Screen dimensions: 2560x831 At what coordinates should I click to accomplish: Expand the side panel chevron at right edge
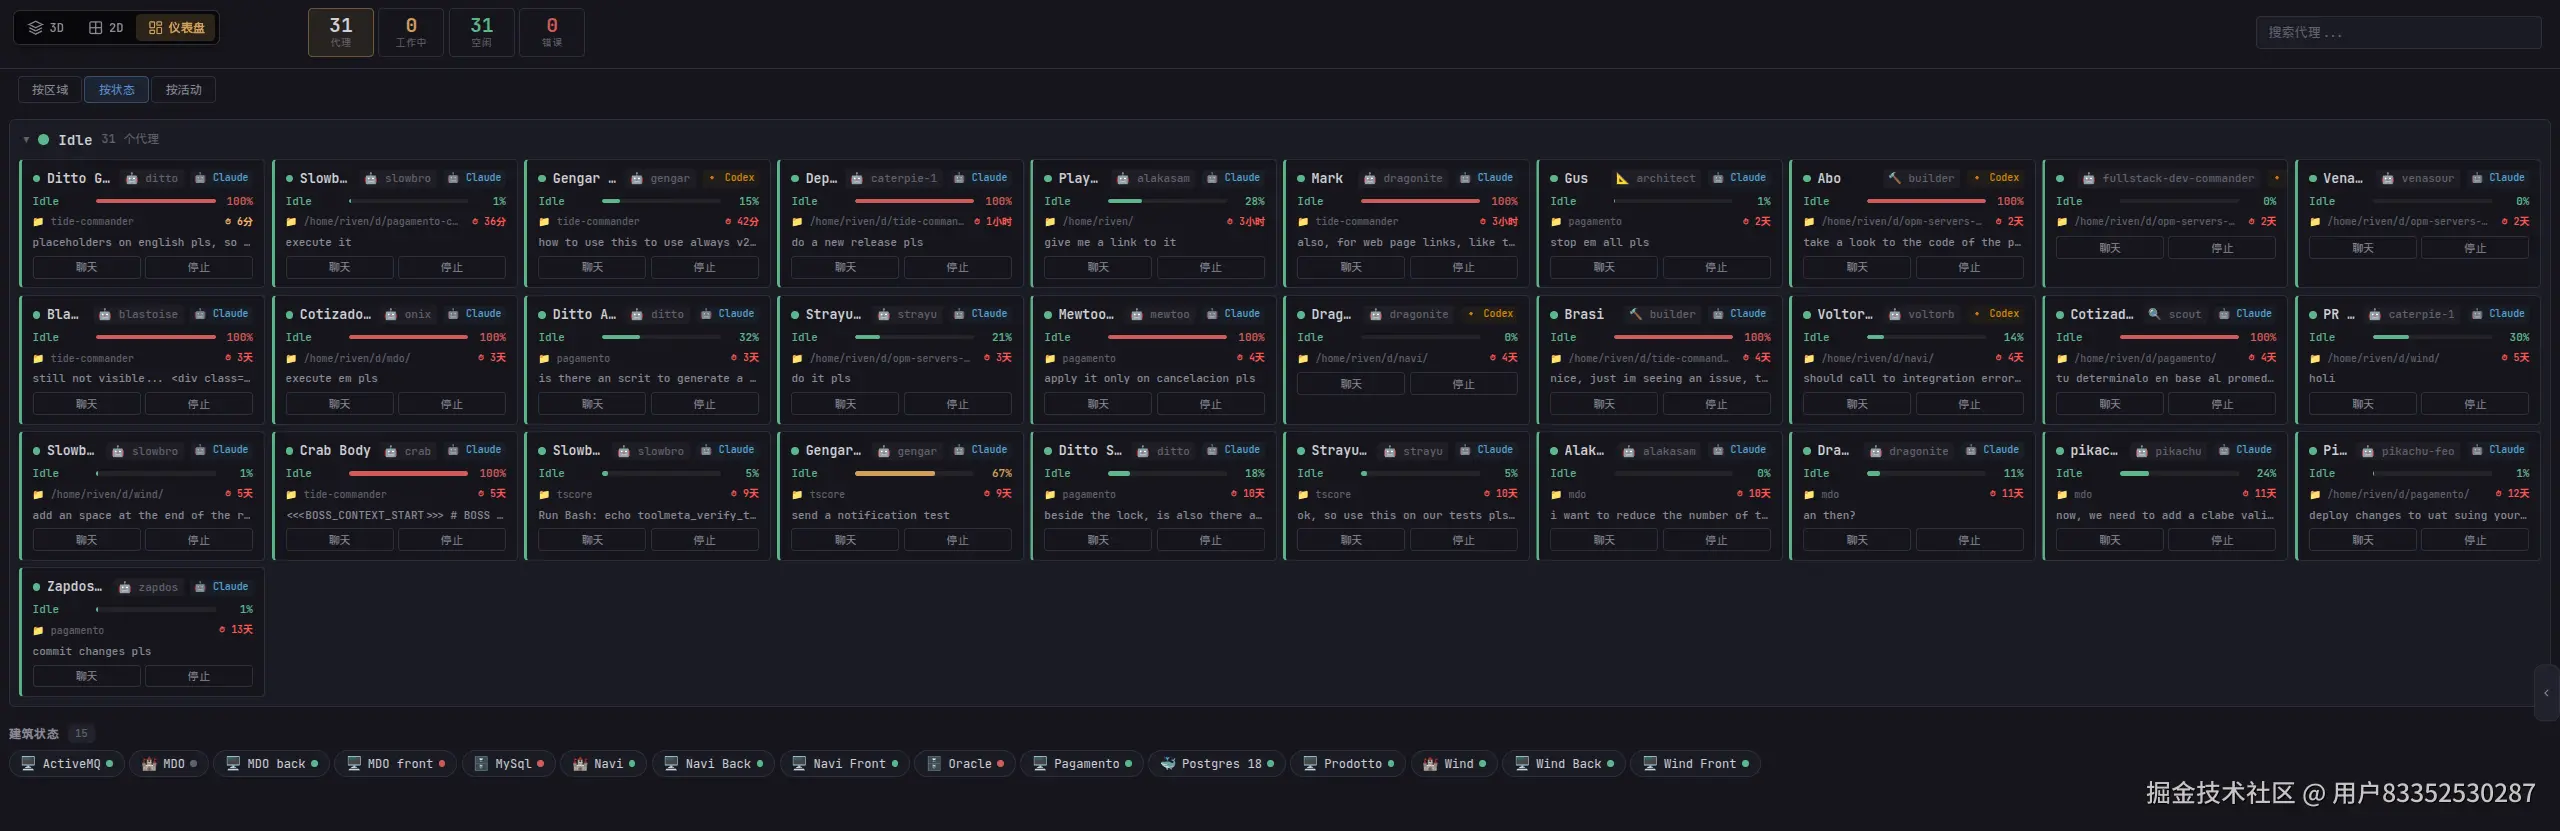click(2546, 692)
